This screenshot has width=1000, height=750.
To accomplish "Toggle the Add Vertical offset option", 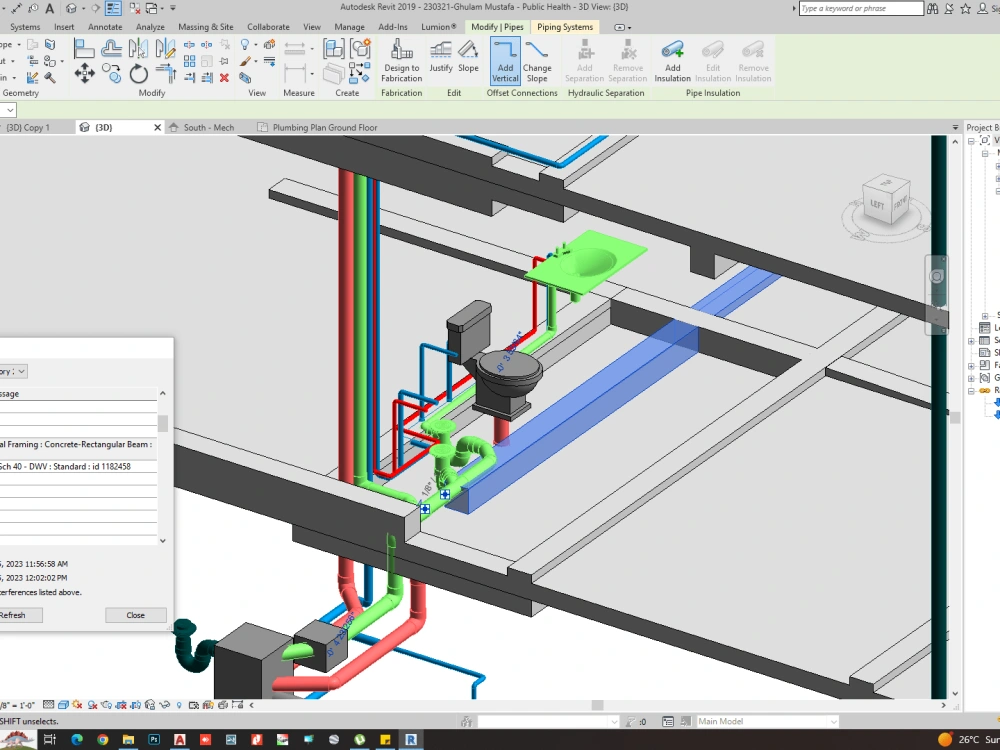I will (x=505, y=61).
